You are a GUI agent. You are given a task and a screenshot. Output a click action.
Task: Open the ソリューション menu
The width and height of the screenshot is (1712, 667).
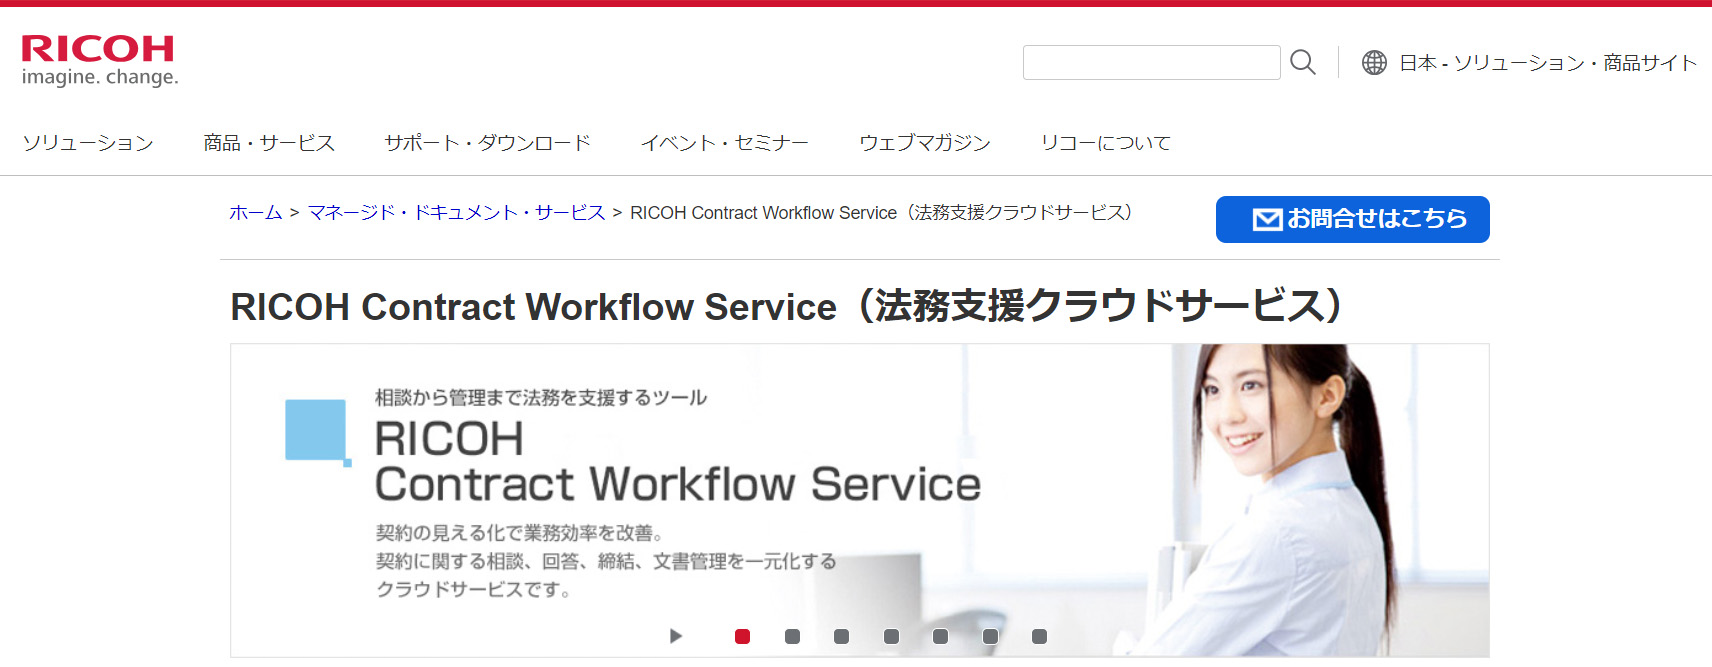[x=88, y=143]
